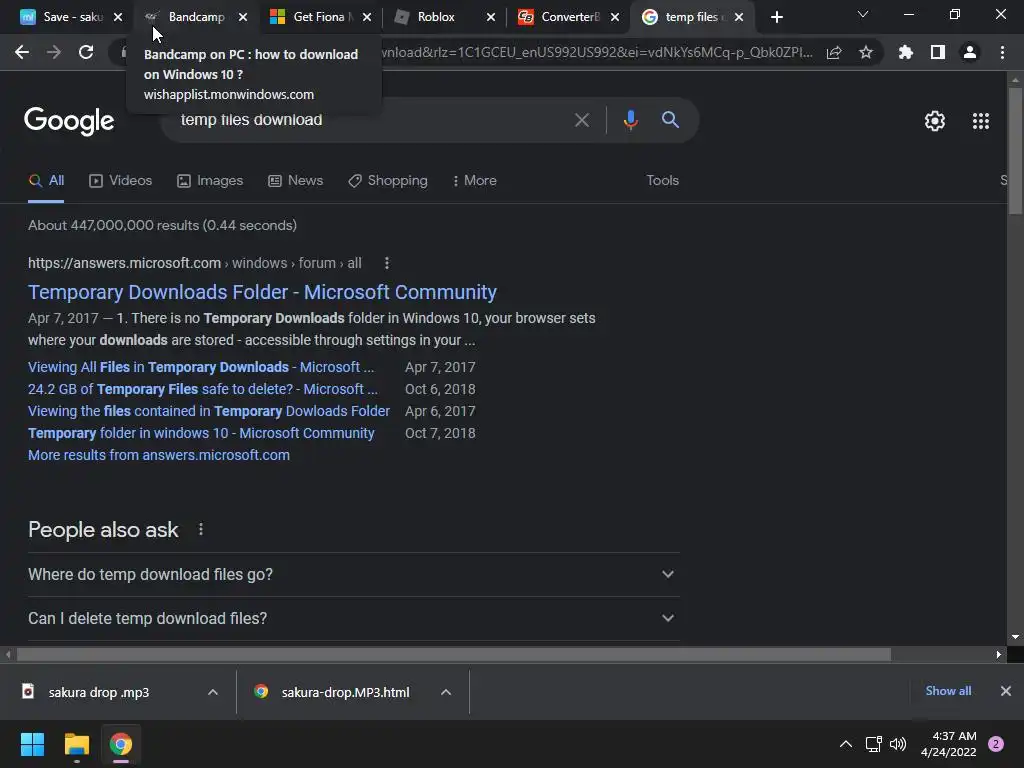Open the Google apps grid
Image resolution: width=1024 pixels, height=768 pixels.
(981, 121)
